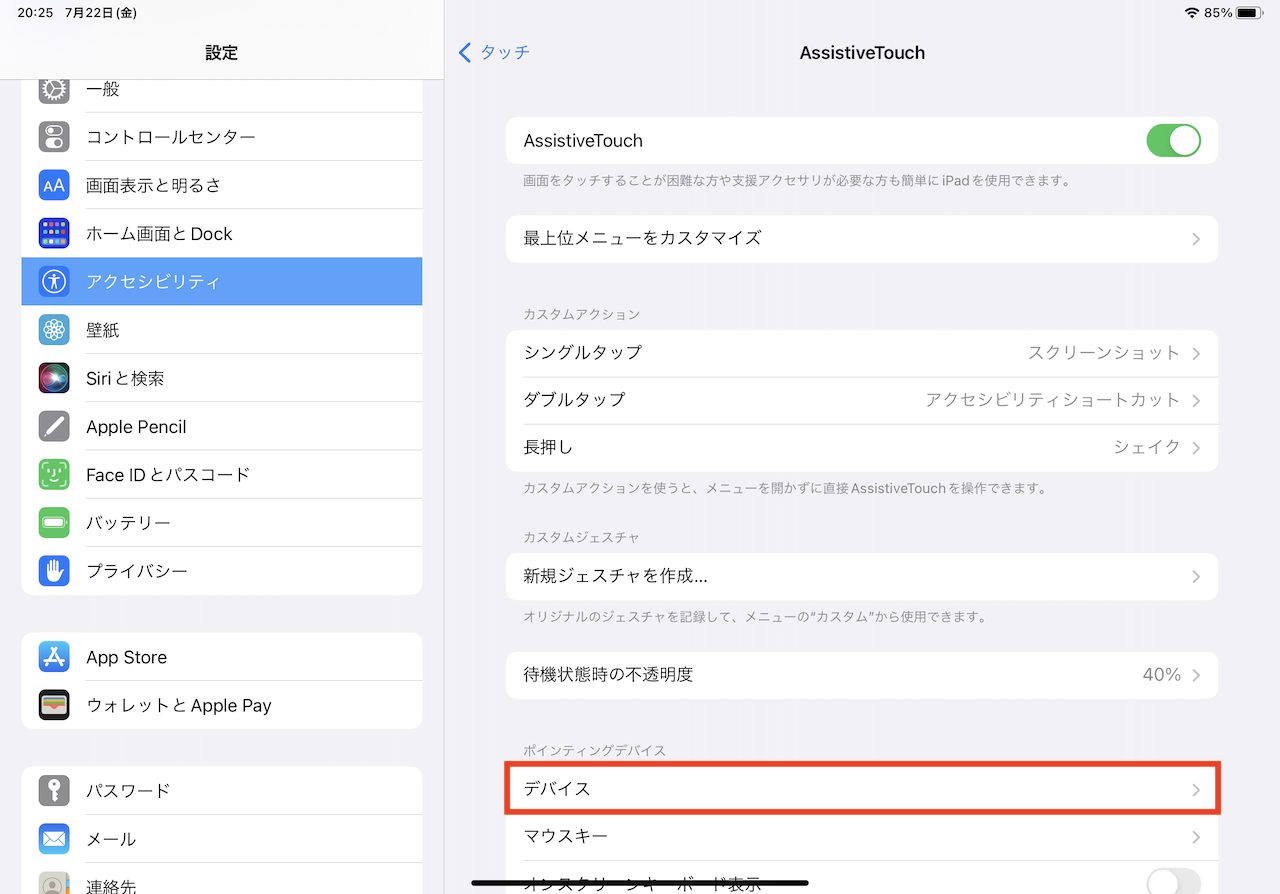The width and height of the screenshot is (1280, 894).
Task: Tap デバイス row label
Action: [557, 789]
